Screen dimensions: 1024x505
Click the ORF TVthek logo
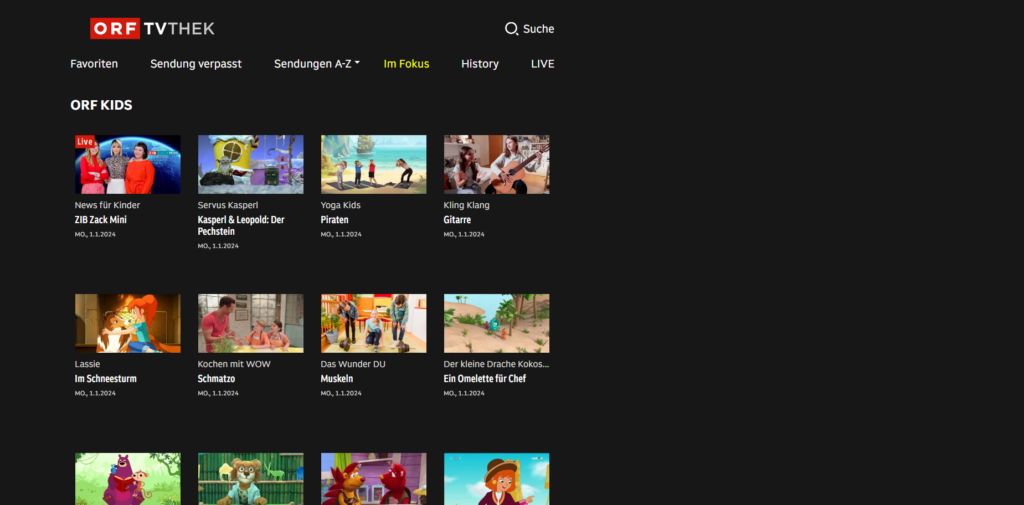pyautogui.click(x=152, y=29)
